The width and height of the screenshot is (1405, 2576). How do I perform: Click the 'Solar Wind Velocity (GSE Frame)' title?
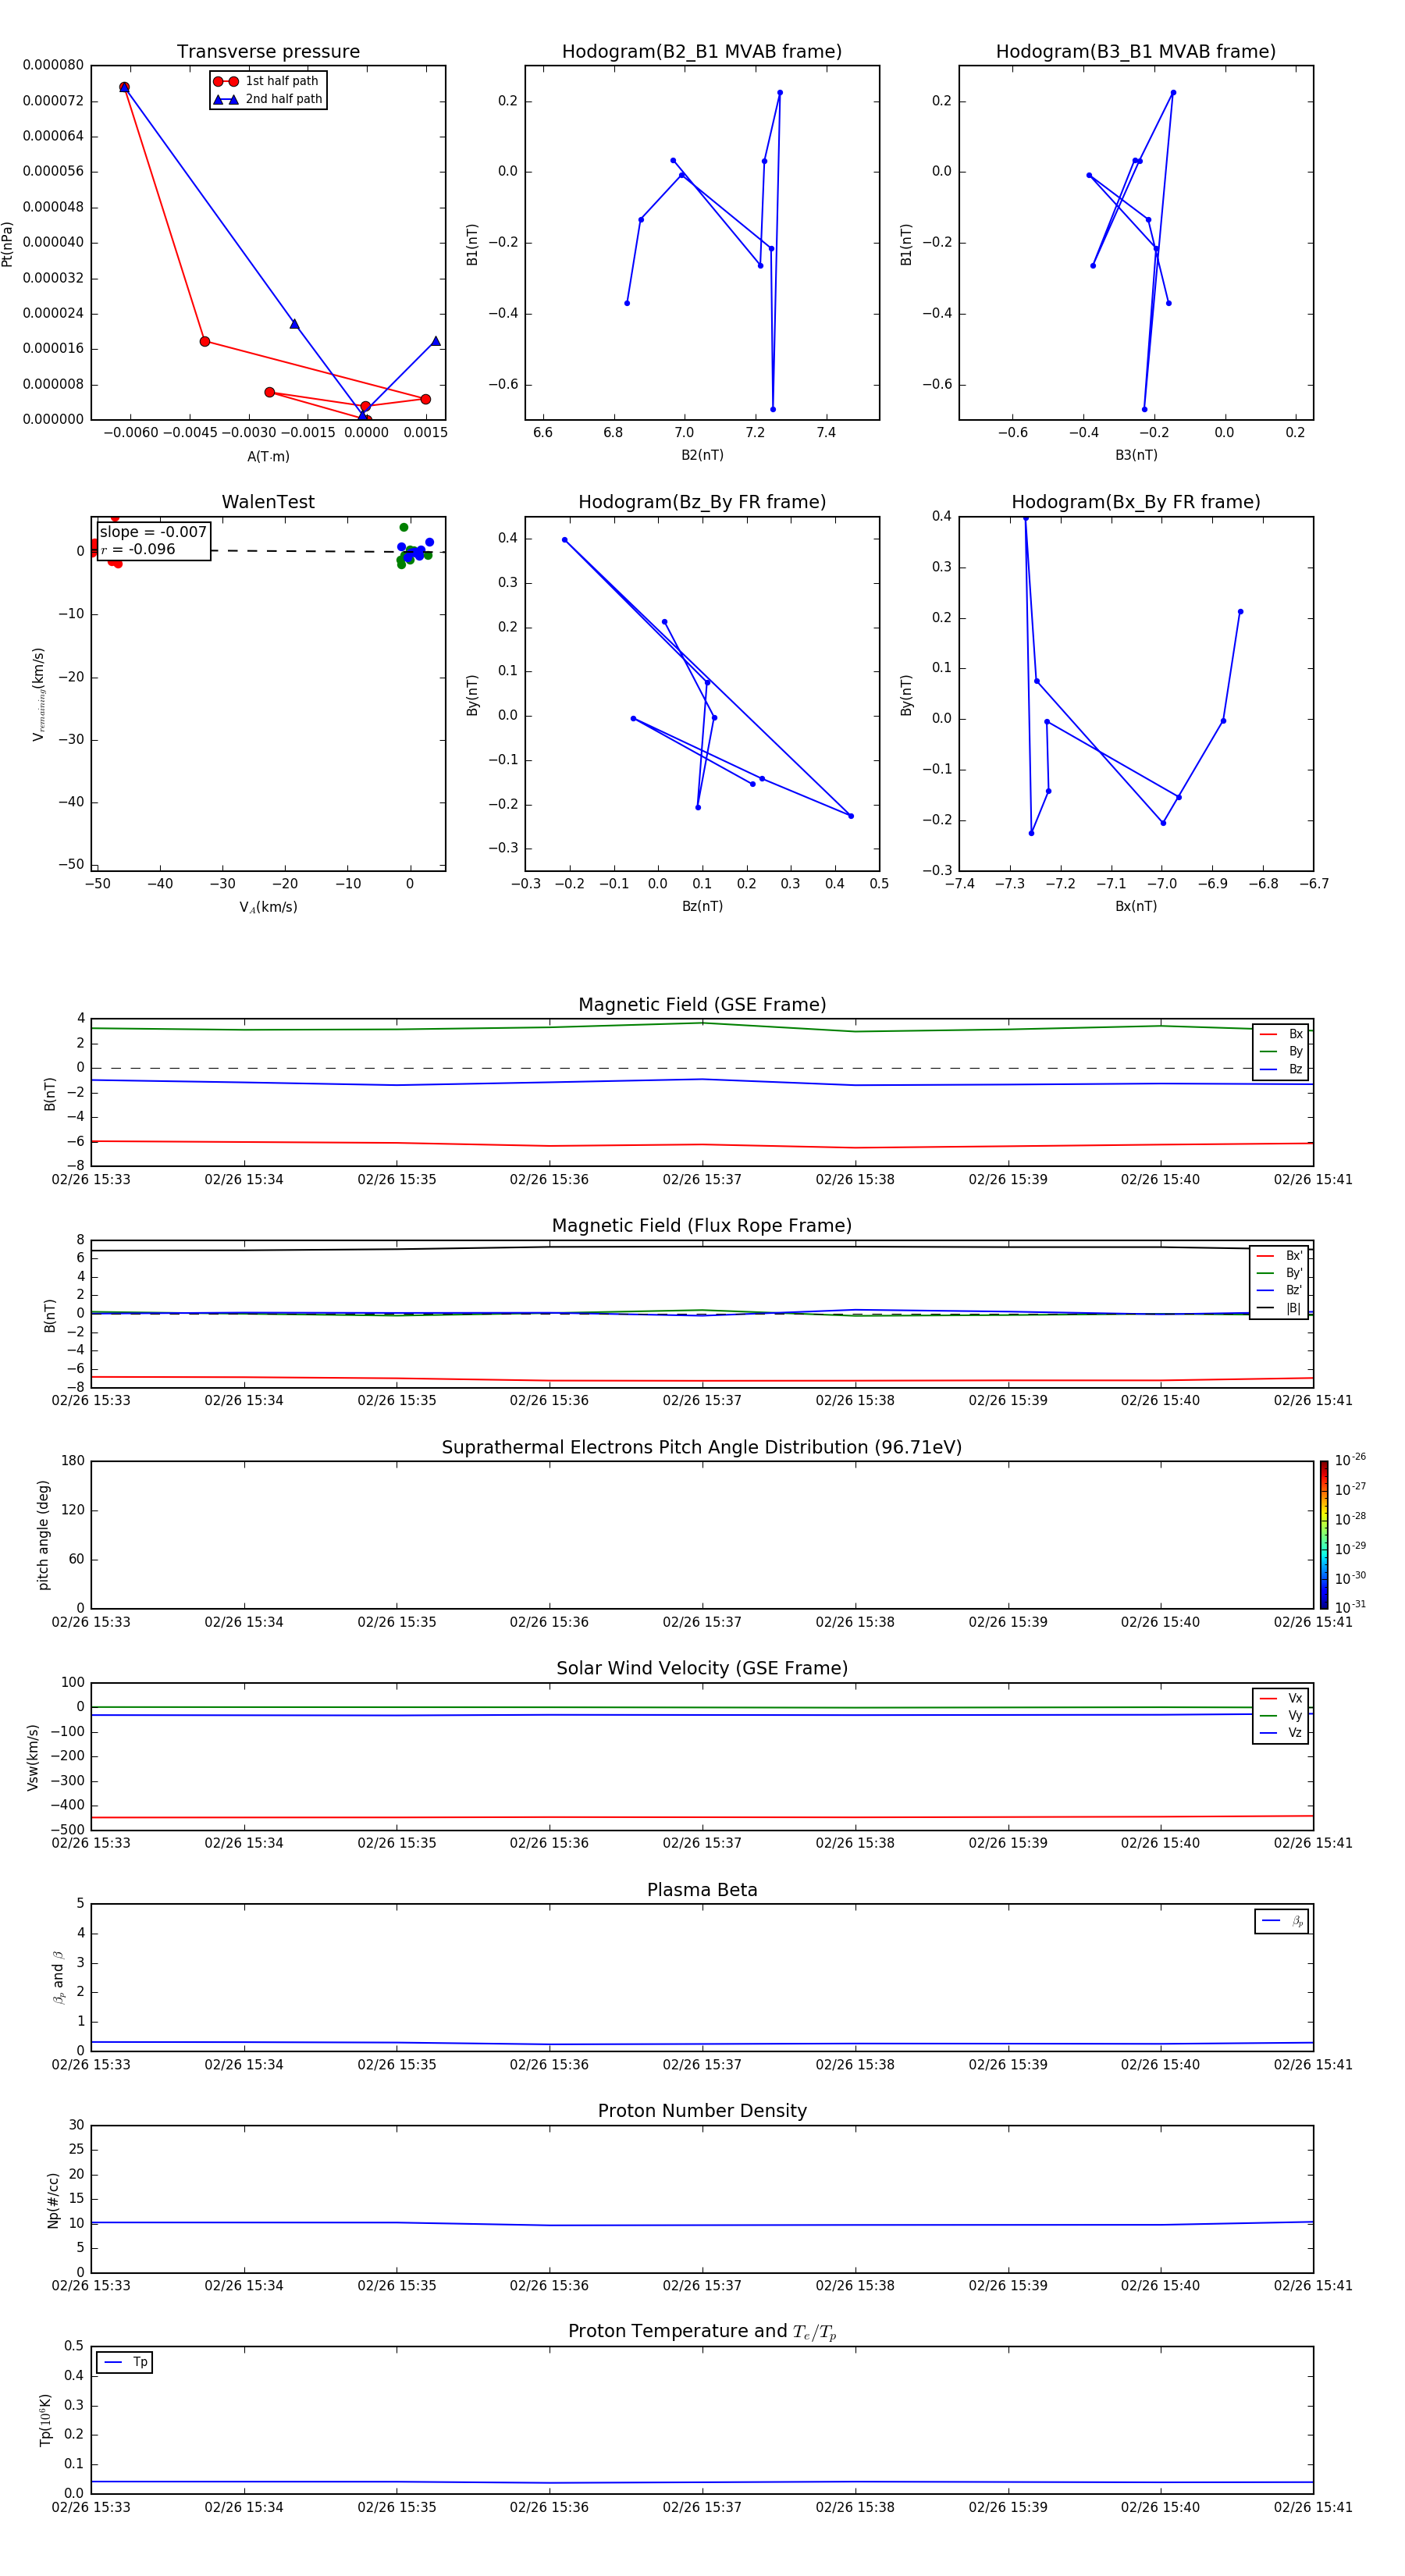(702, 1669)
